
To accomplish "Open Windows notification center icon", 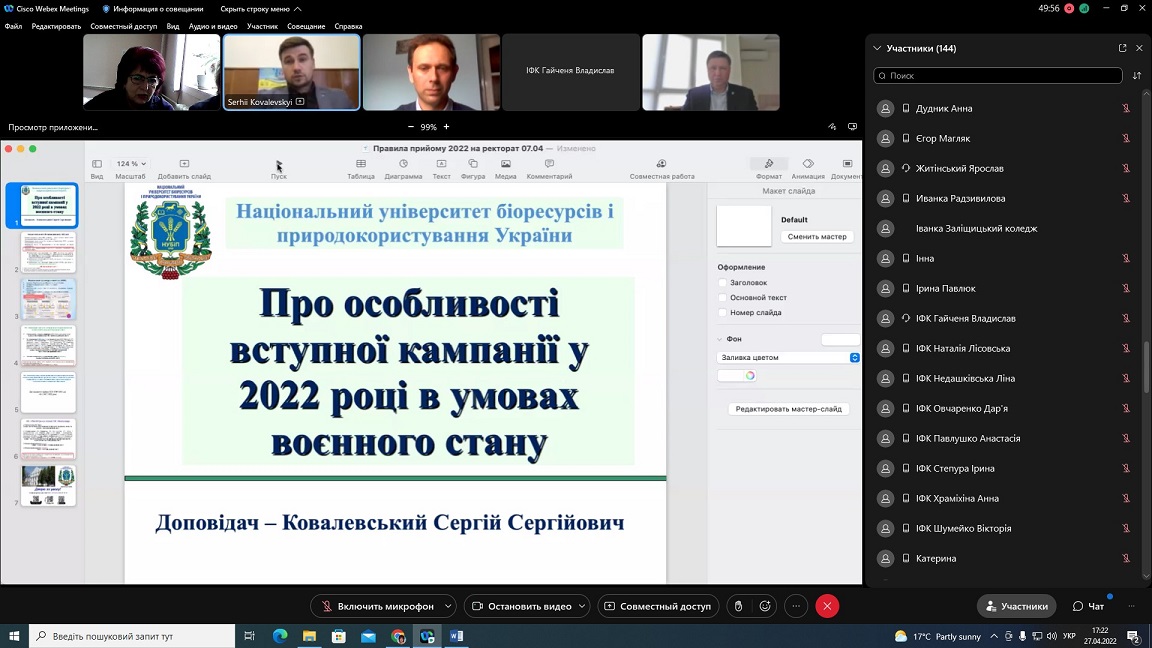I will 1134,636.
